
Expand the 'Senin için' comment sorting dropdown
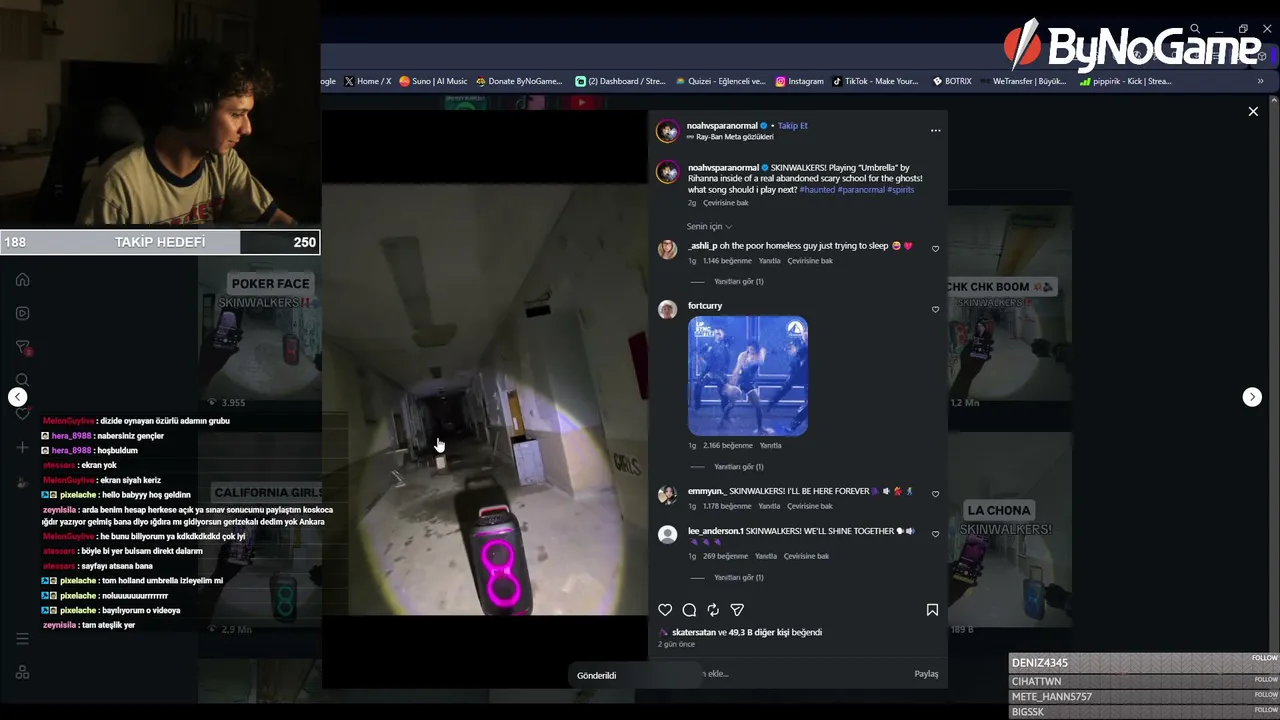click(x=709, y=227)
